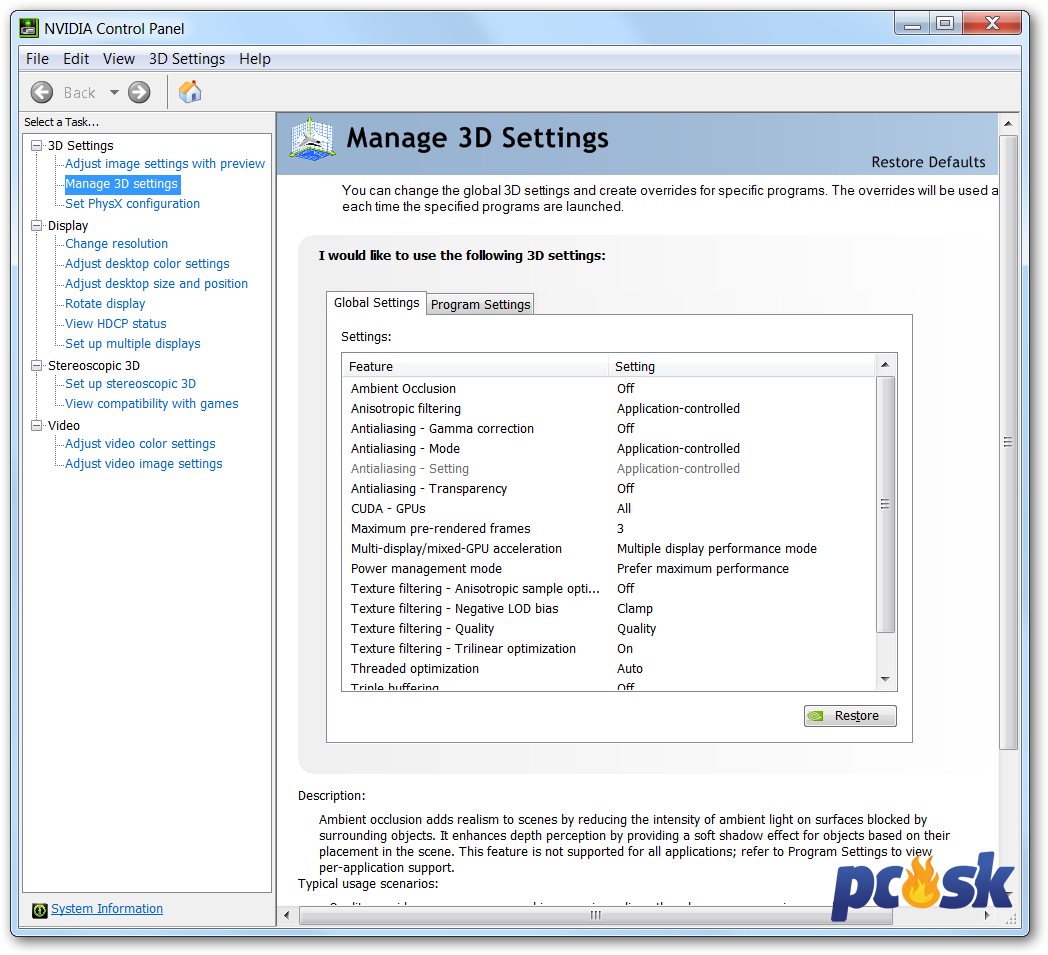
Task: Click the Prefer maximum performance setting value
Action: pyautogui.click(x=702, y=569)
